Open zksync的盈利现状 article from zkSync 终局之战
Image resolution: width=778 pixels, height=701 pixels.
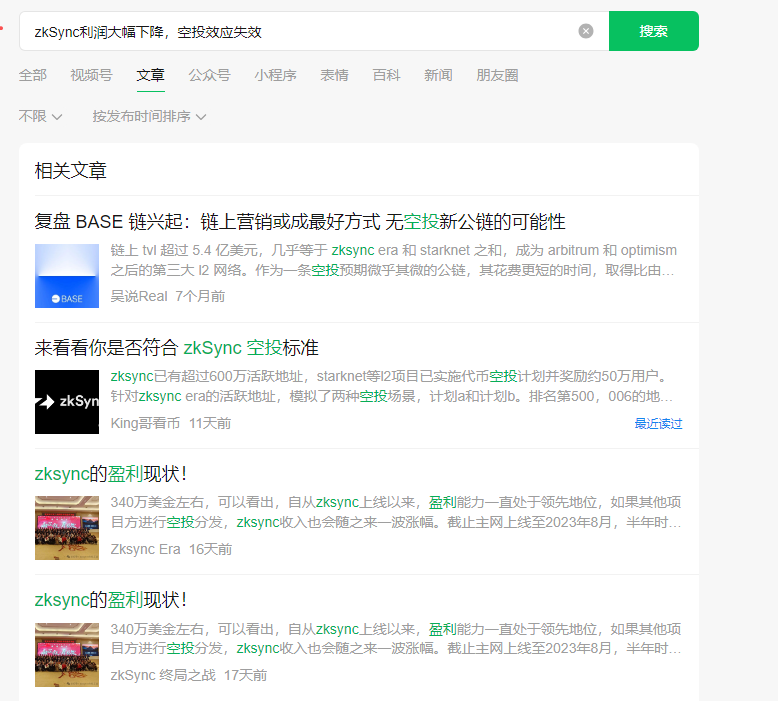click(x=111, y=600)
